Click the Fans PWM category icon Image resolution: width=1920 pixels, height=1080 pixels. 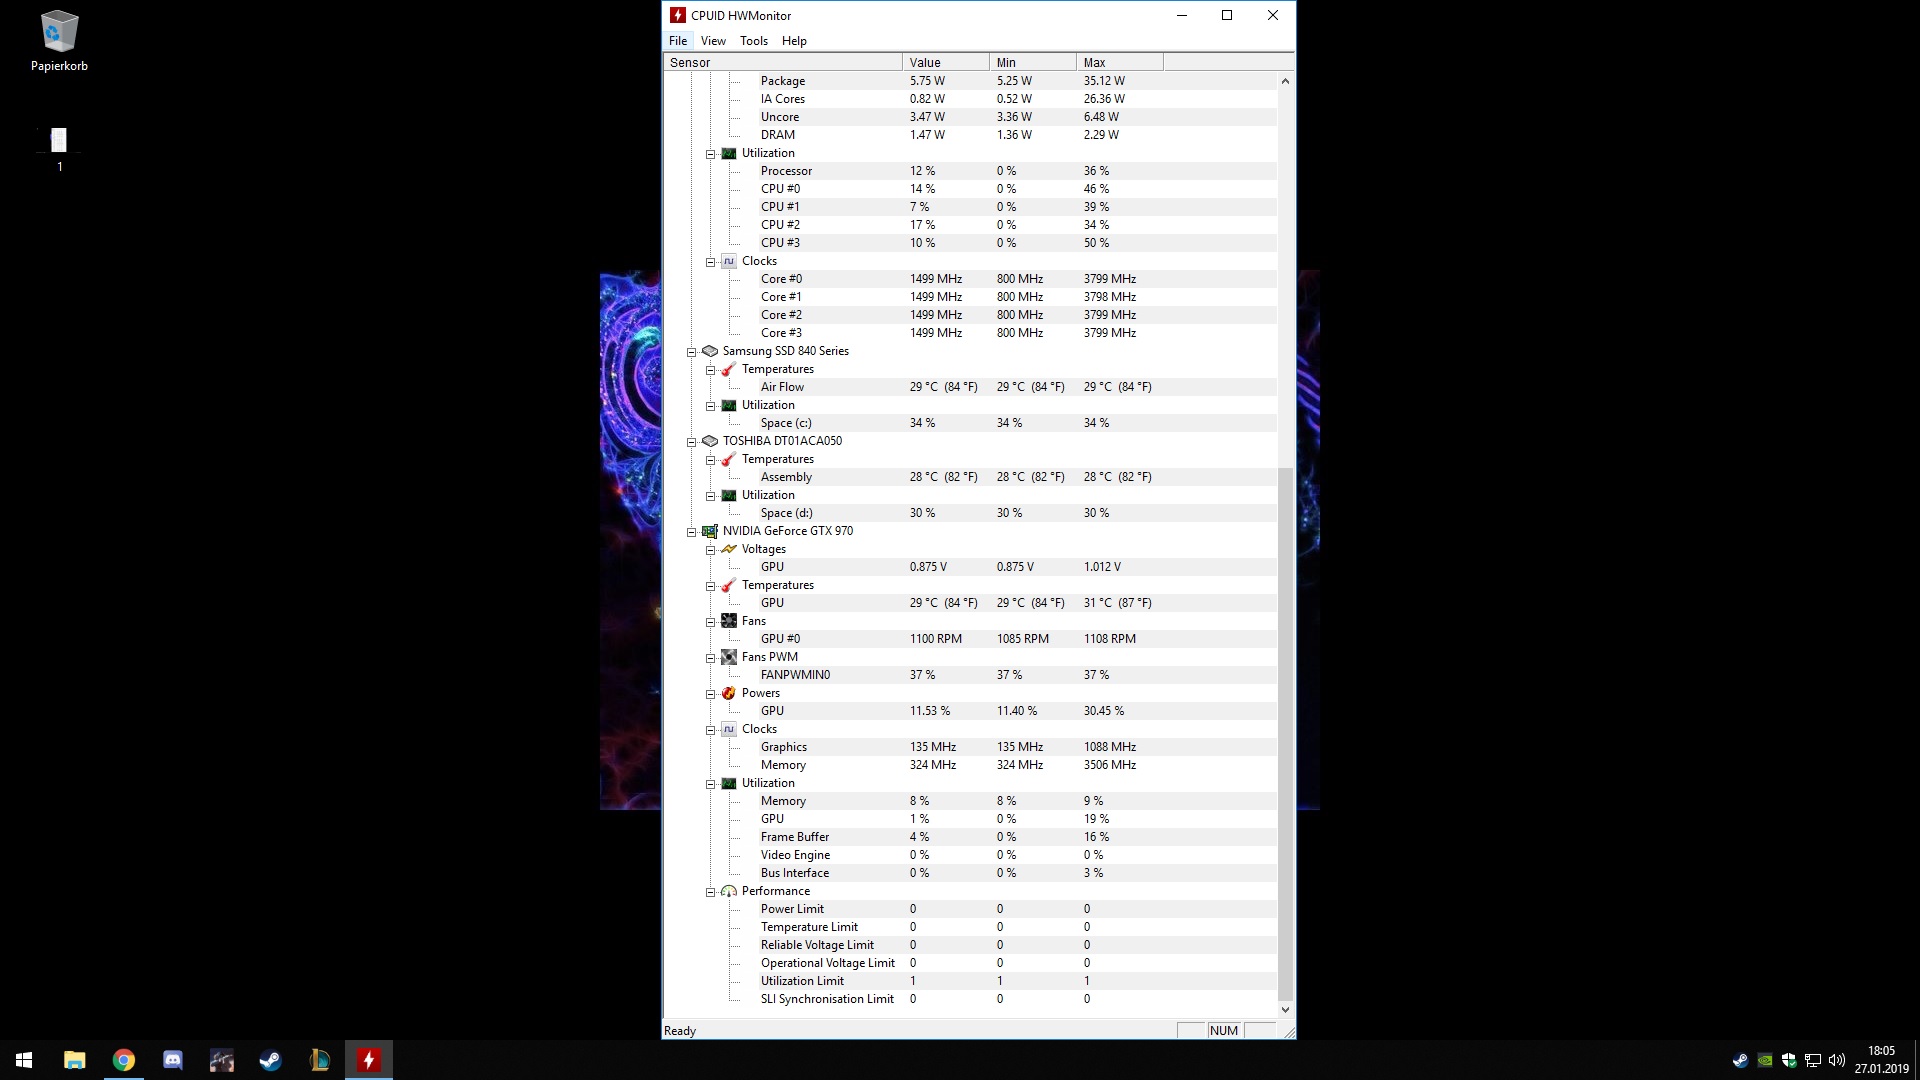pos(729,657)
